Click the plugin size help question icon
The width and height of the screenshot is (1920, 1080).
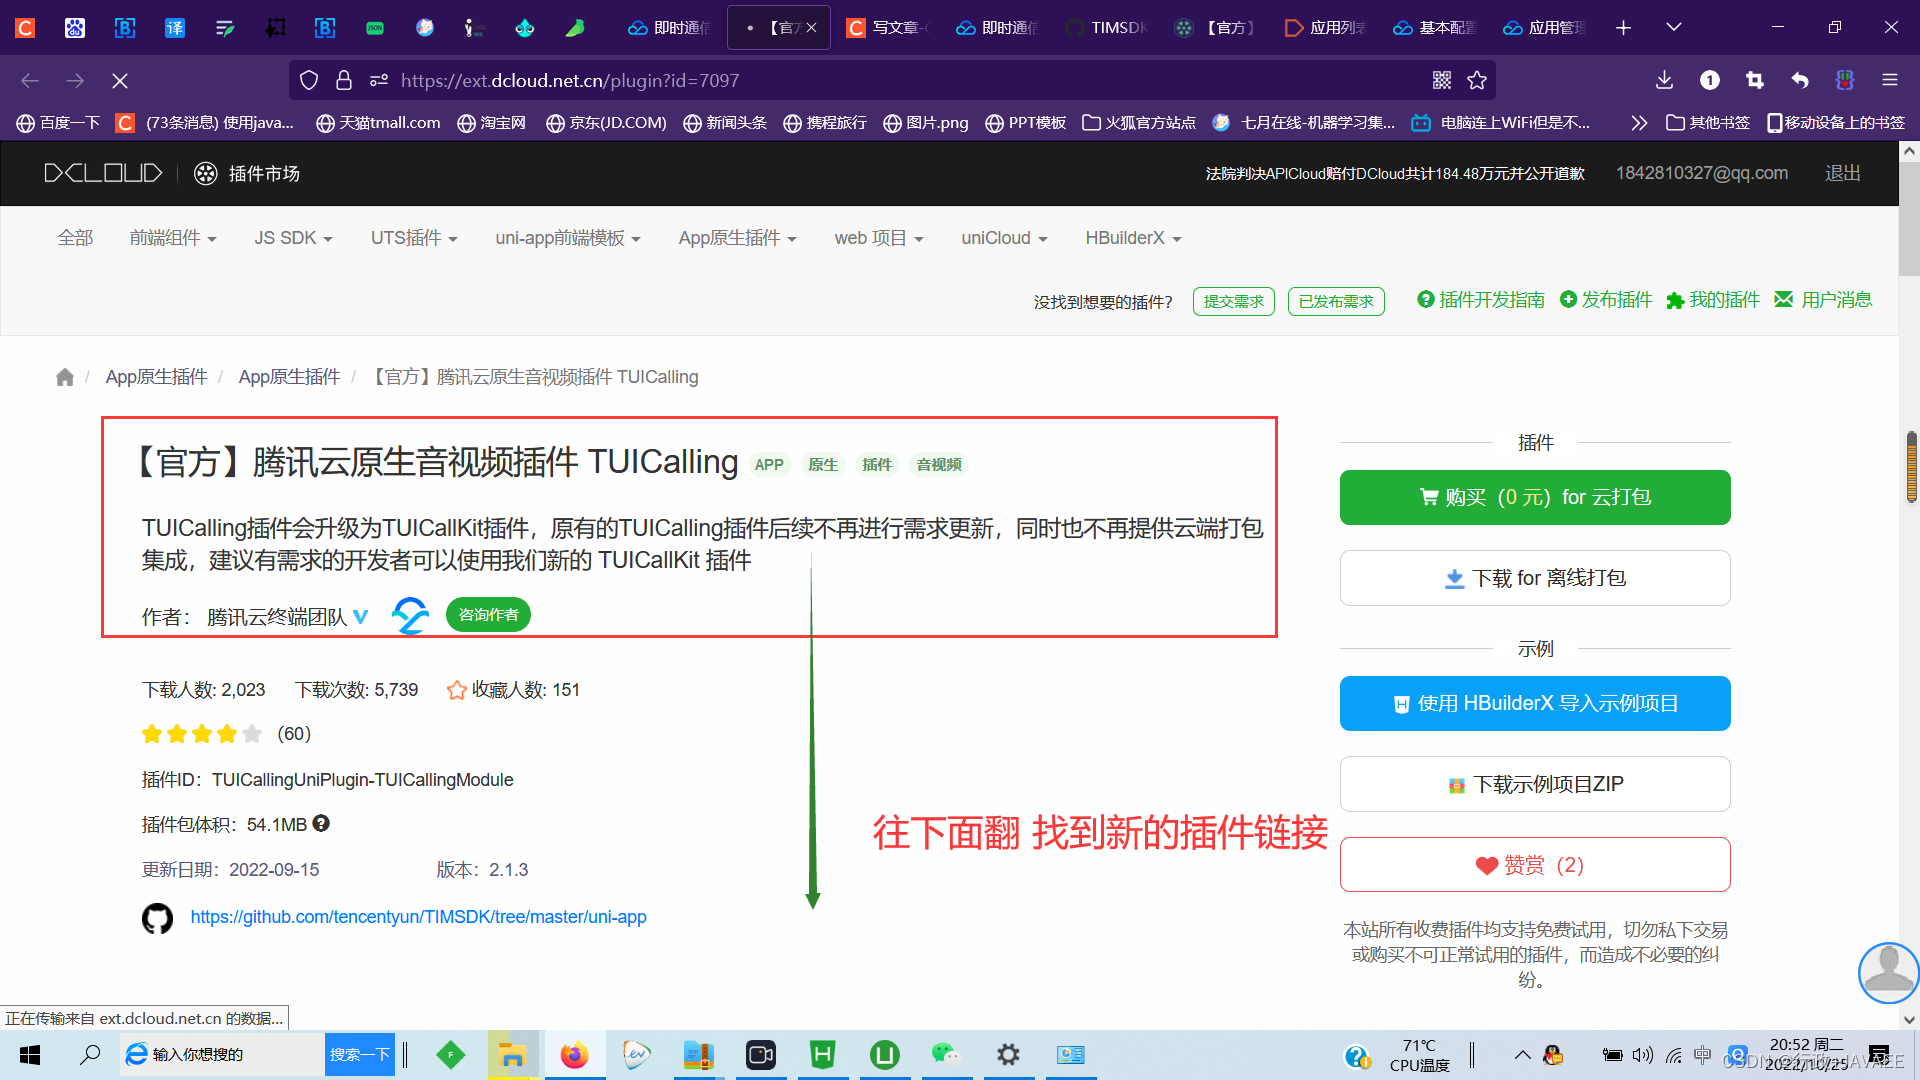point(321,823)
